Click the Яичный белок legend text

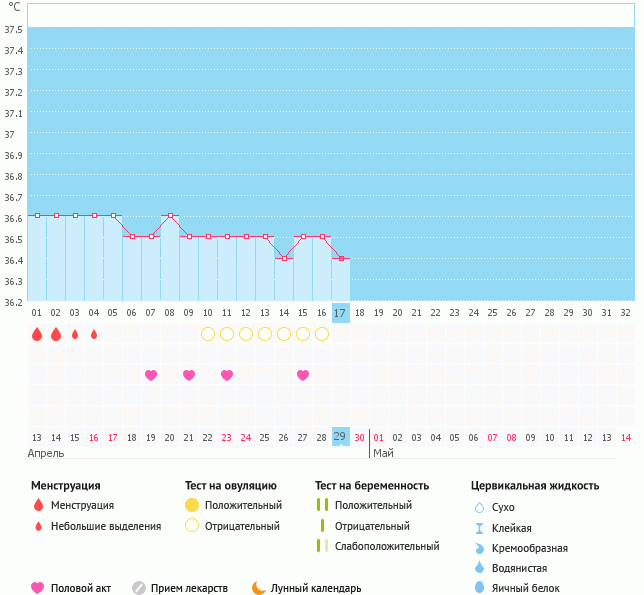(526, 588)
